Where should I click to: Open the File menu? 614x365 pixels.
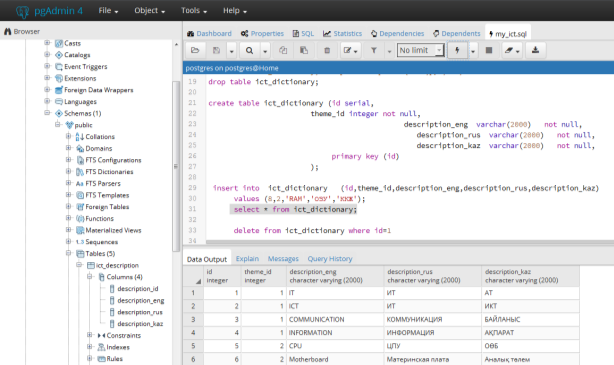(108, 11)
